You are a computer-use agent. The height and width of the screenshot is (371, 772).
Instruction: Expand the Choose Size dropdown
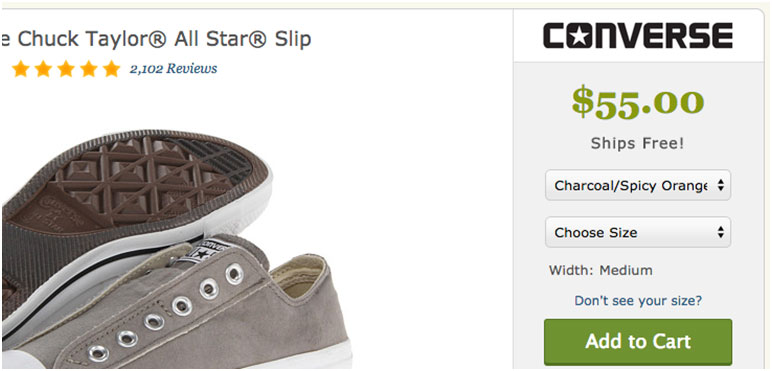tap(638, 232)
